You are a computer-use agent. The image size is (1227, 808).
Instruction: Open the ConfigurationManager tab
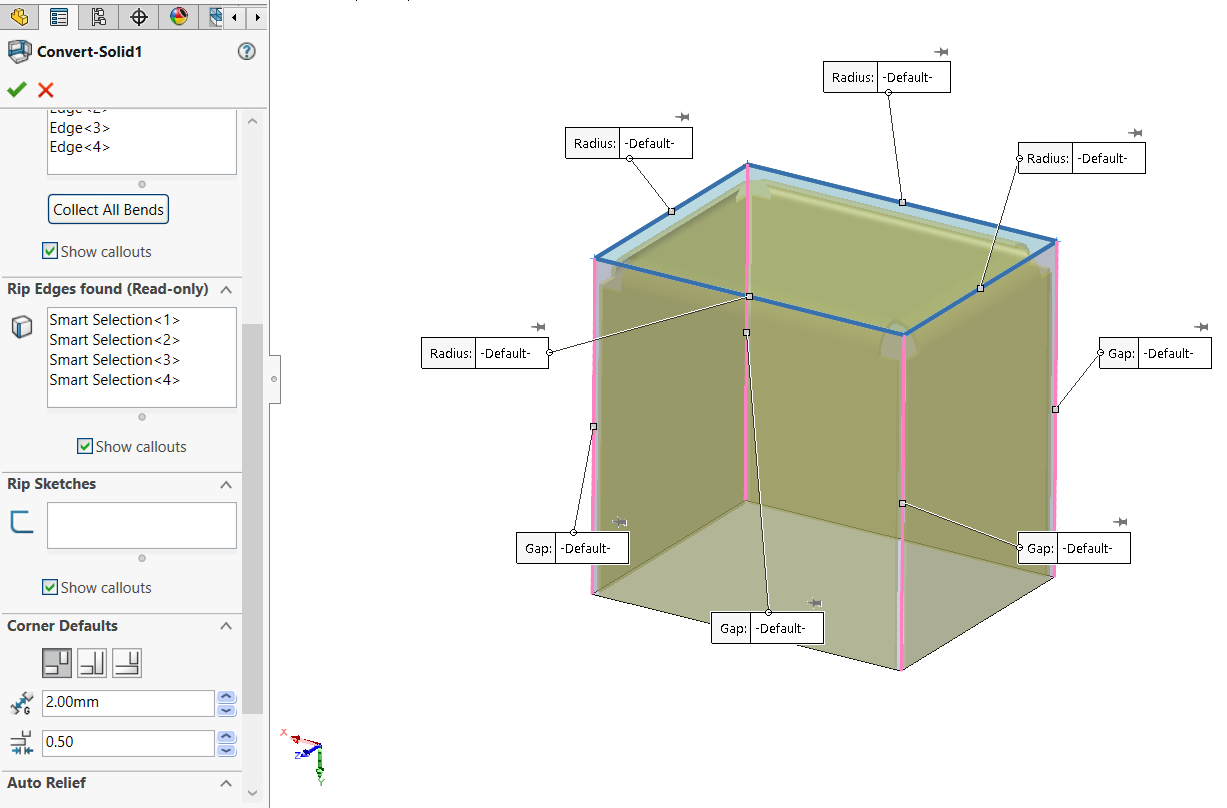(x=98, y=17)
